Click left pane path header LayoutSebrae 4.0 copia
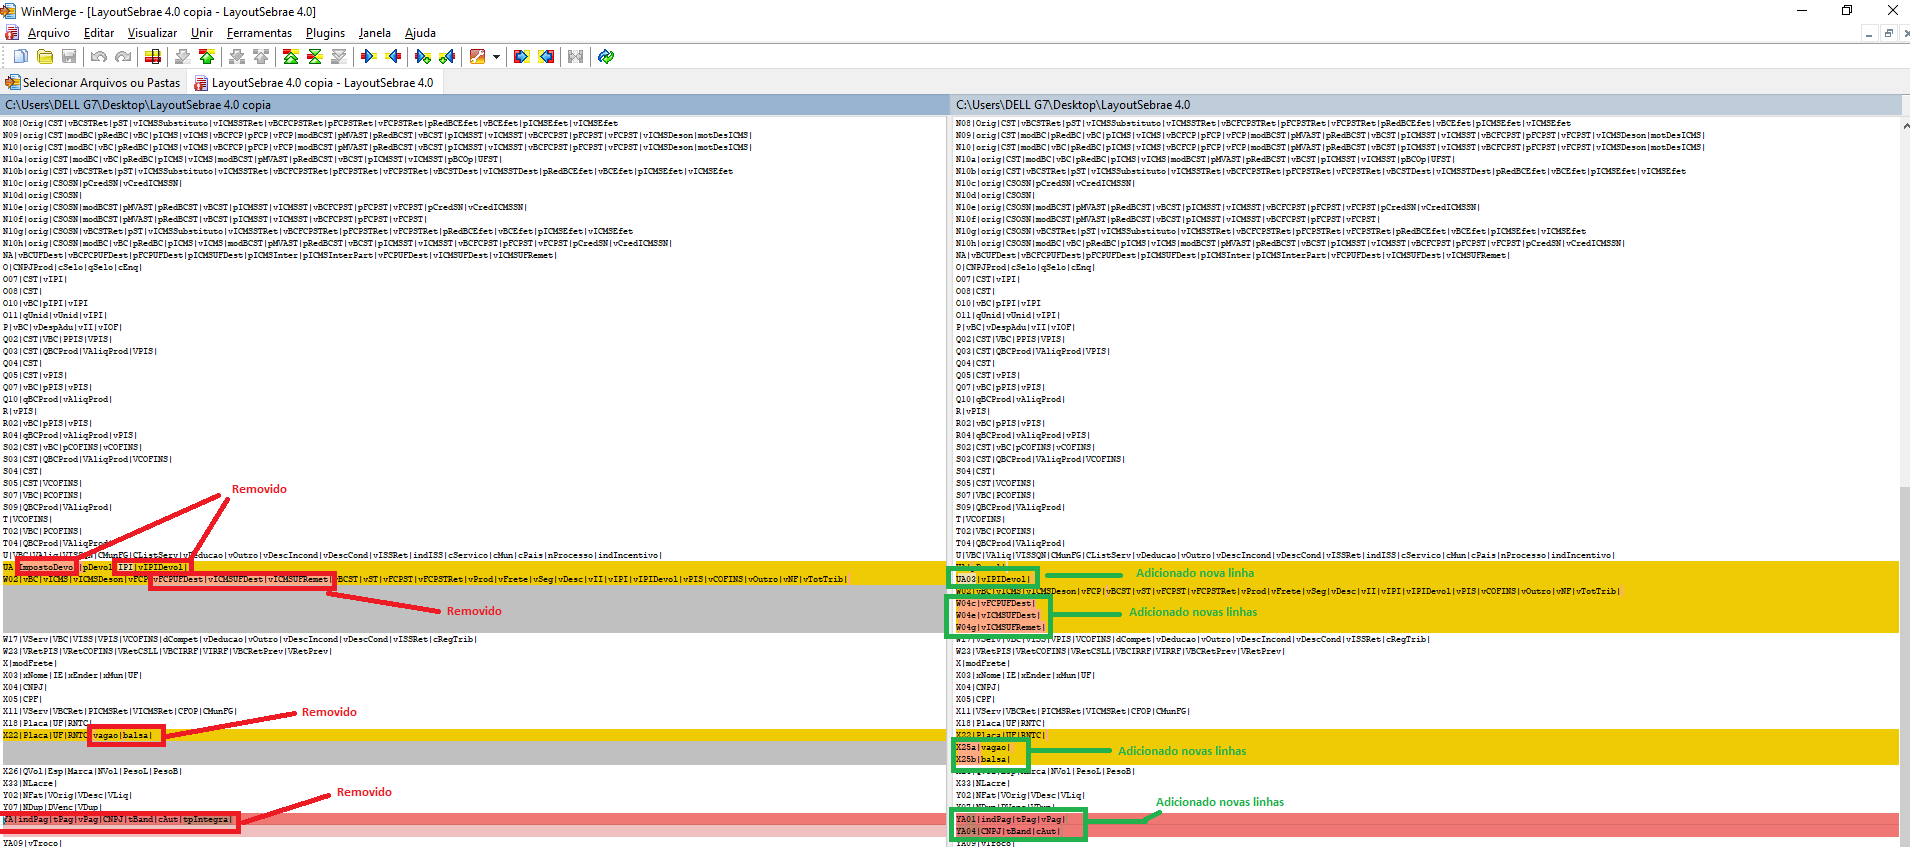Screen dimensions: 1910x847 (x=475, y=105)
